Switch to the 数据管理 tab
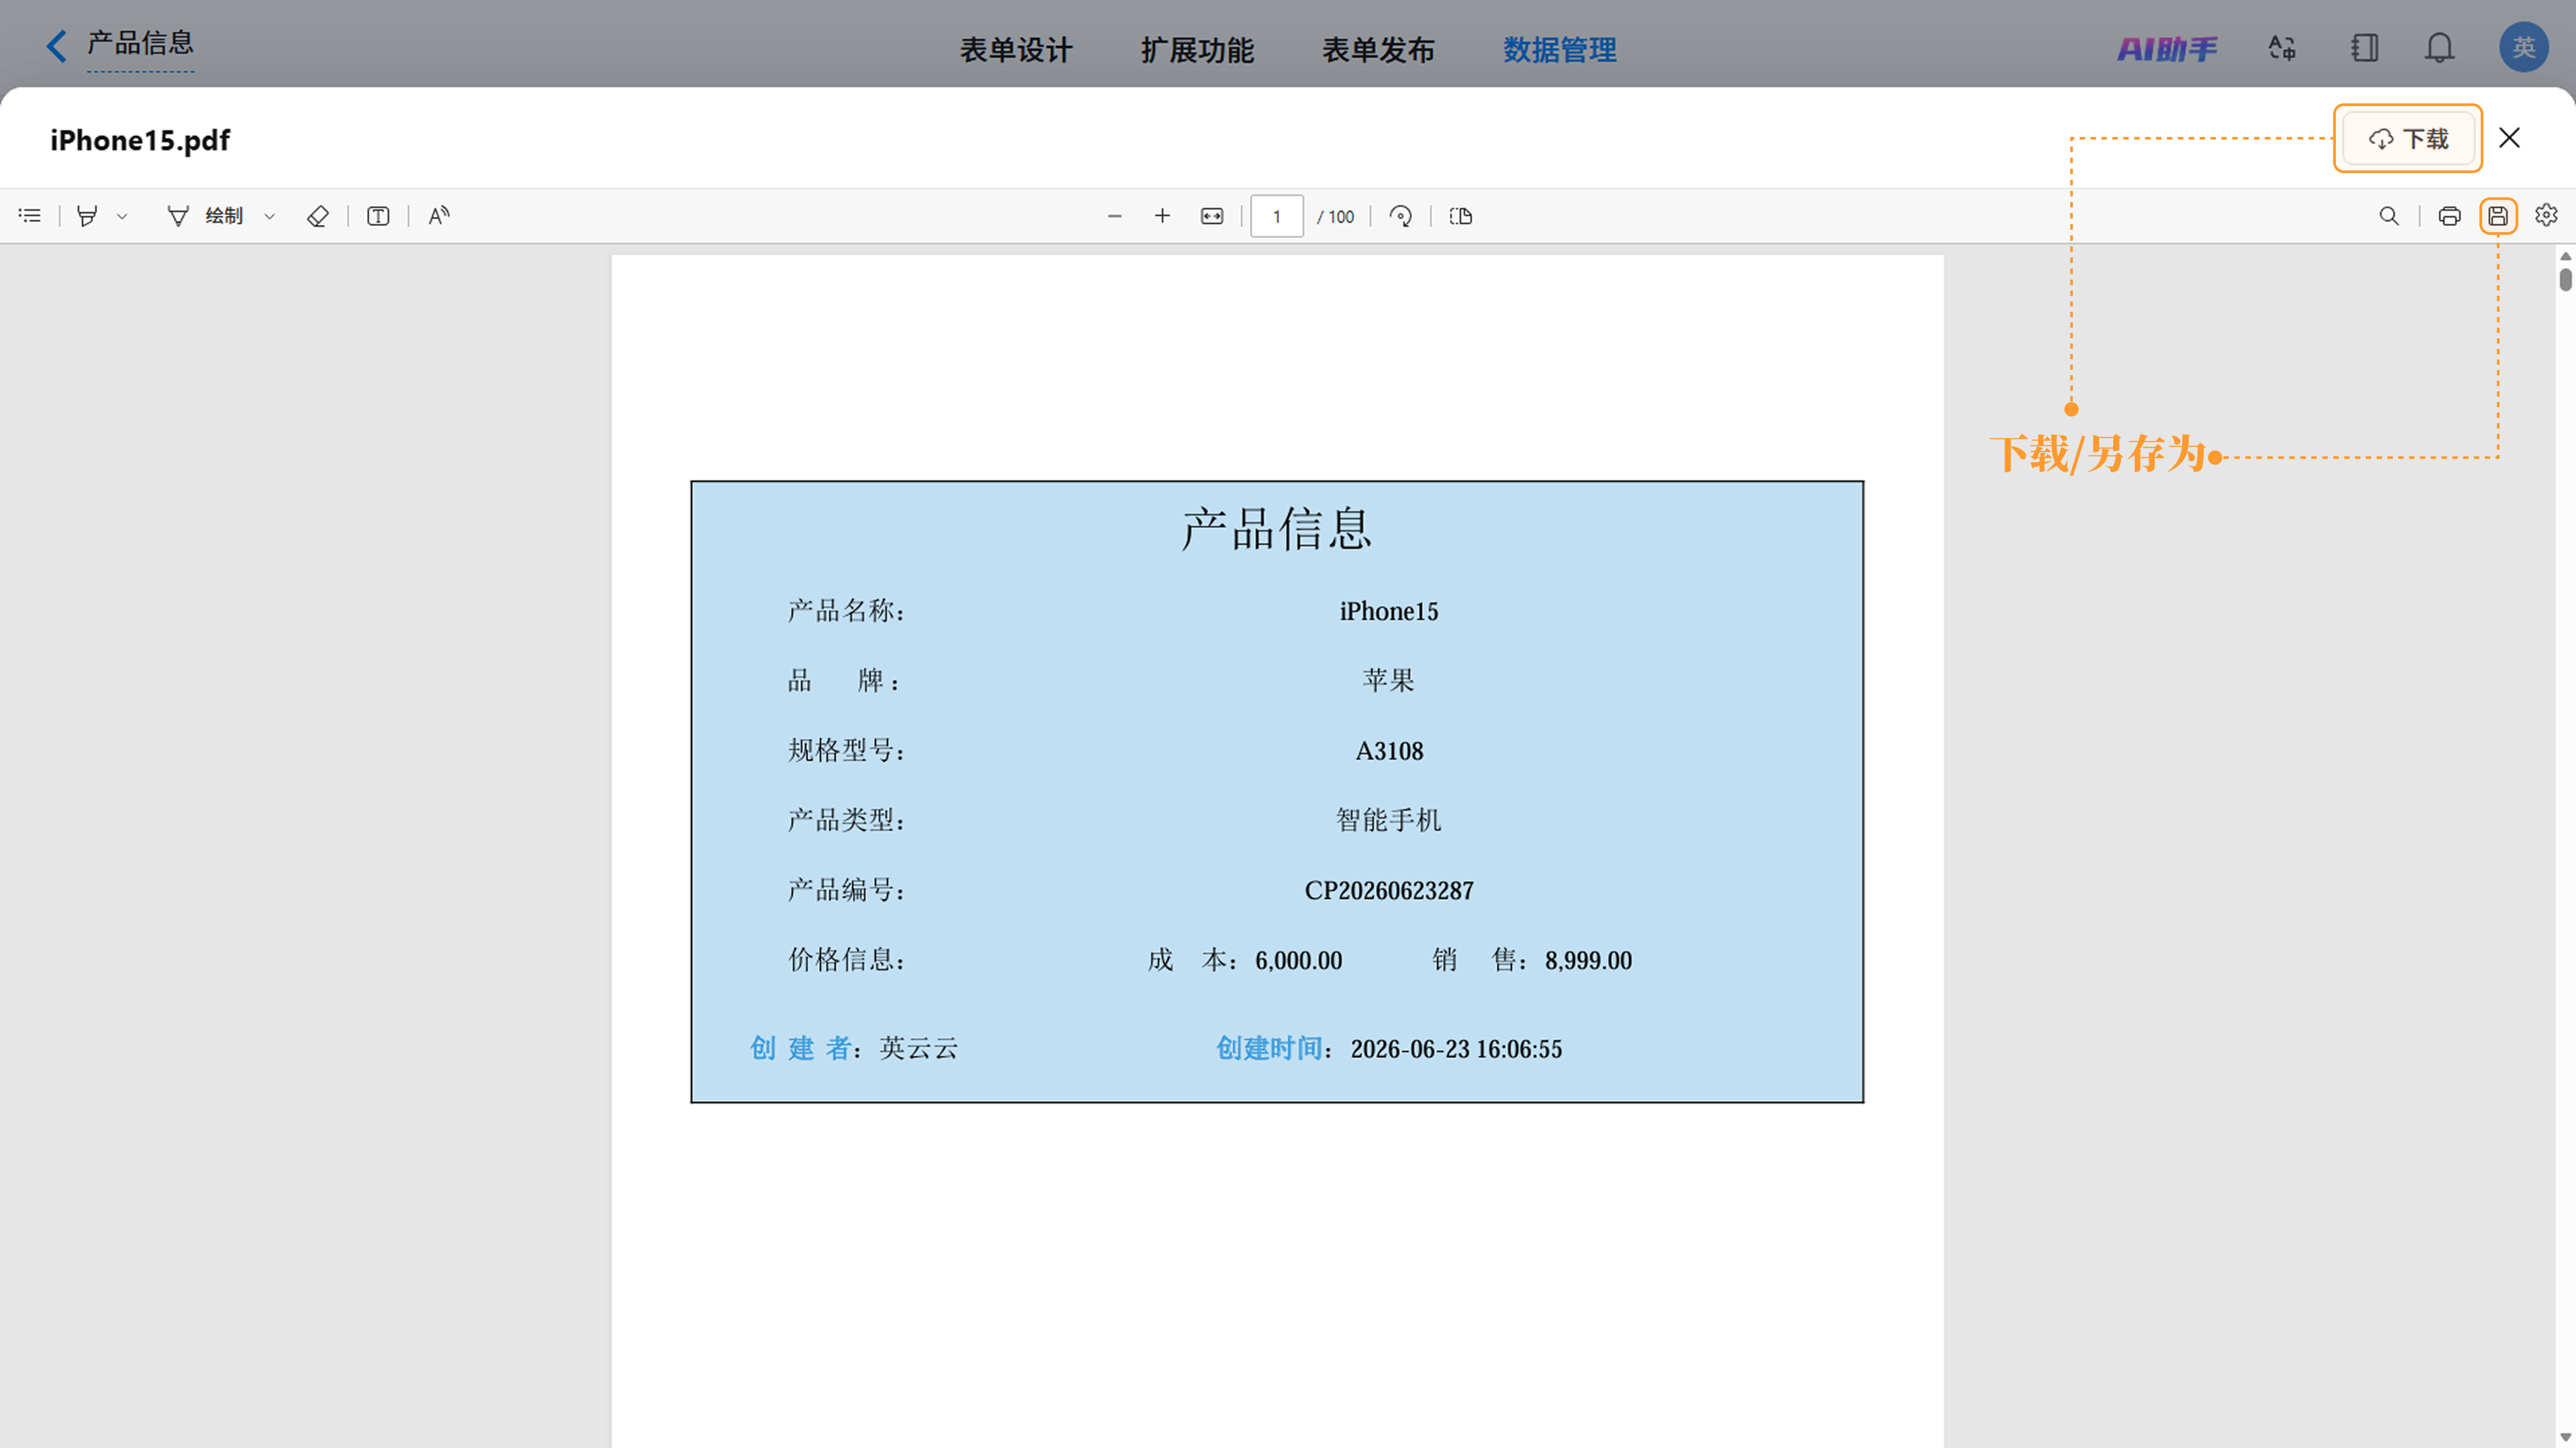The image size is (2576, 1448). (1560, 50)
